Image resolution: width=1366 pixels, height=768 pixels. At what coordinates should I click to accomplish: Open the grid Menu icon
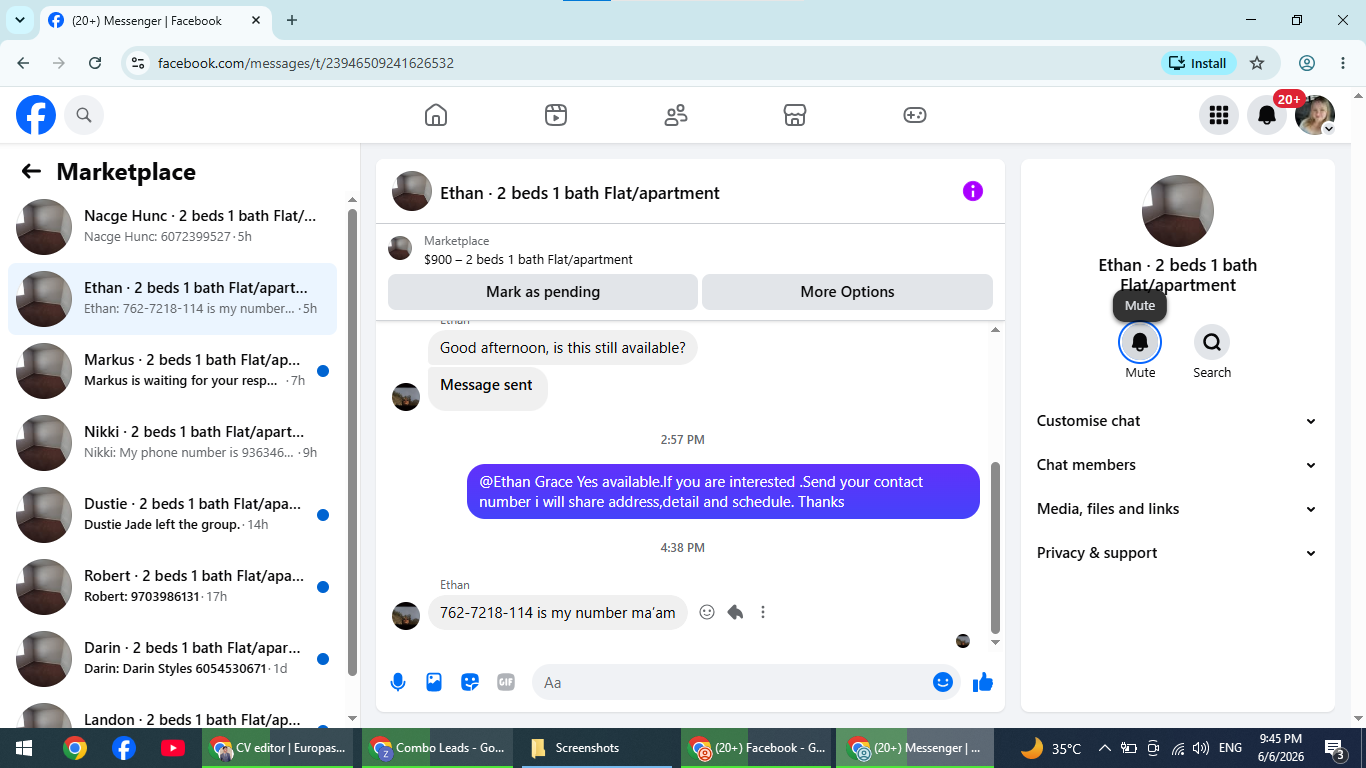[x=1218, y=115]
